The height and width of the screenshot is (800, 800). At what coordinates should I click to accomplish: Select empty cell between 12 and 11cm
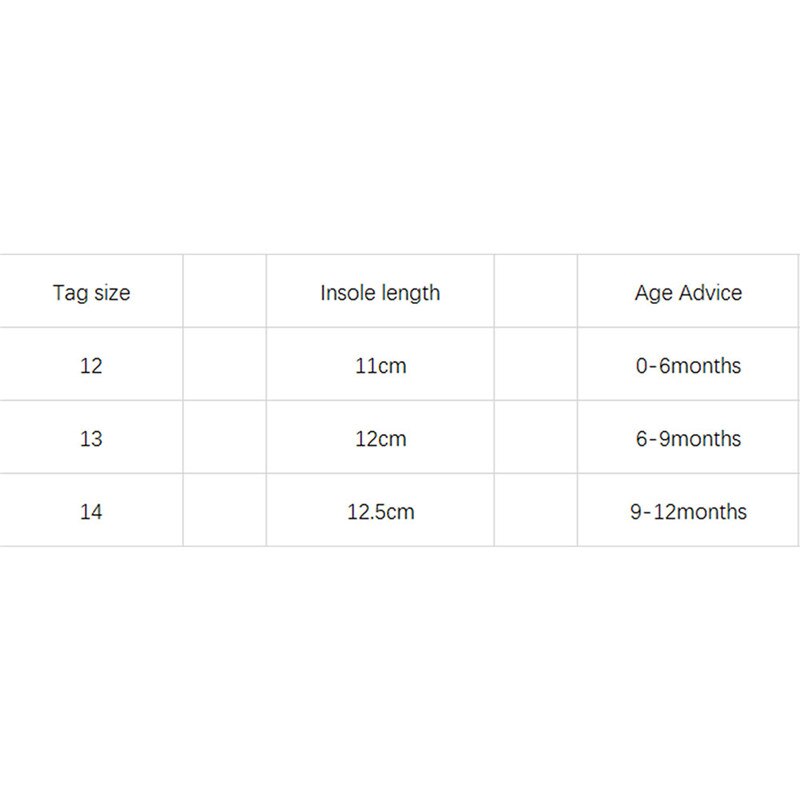(225, 365)
